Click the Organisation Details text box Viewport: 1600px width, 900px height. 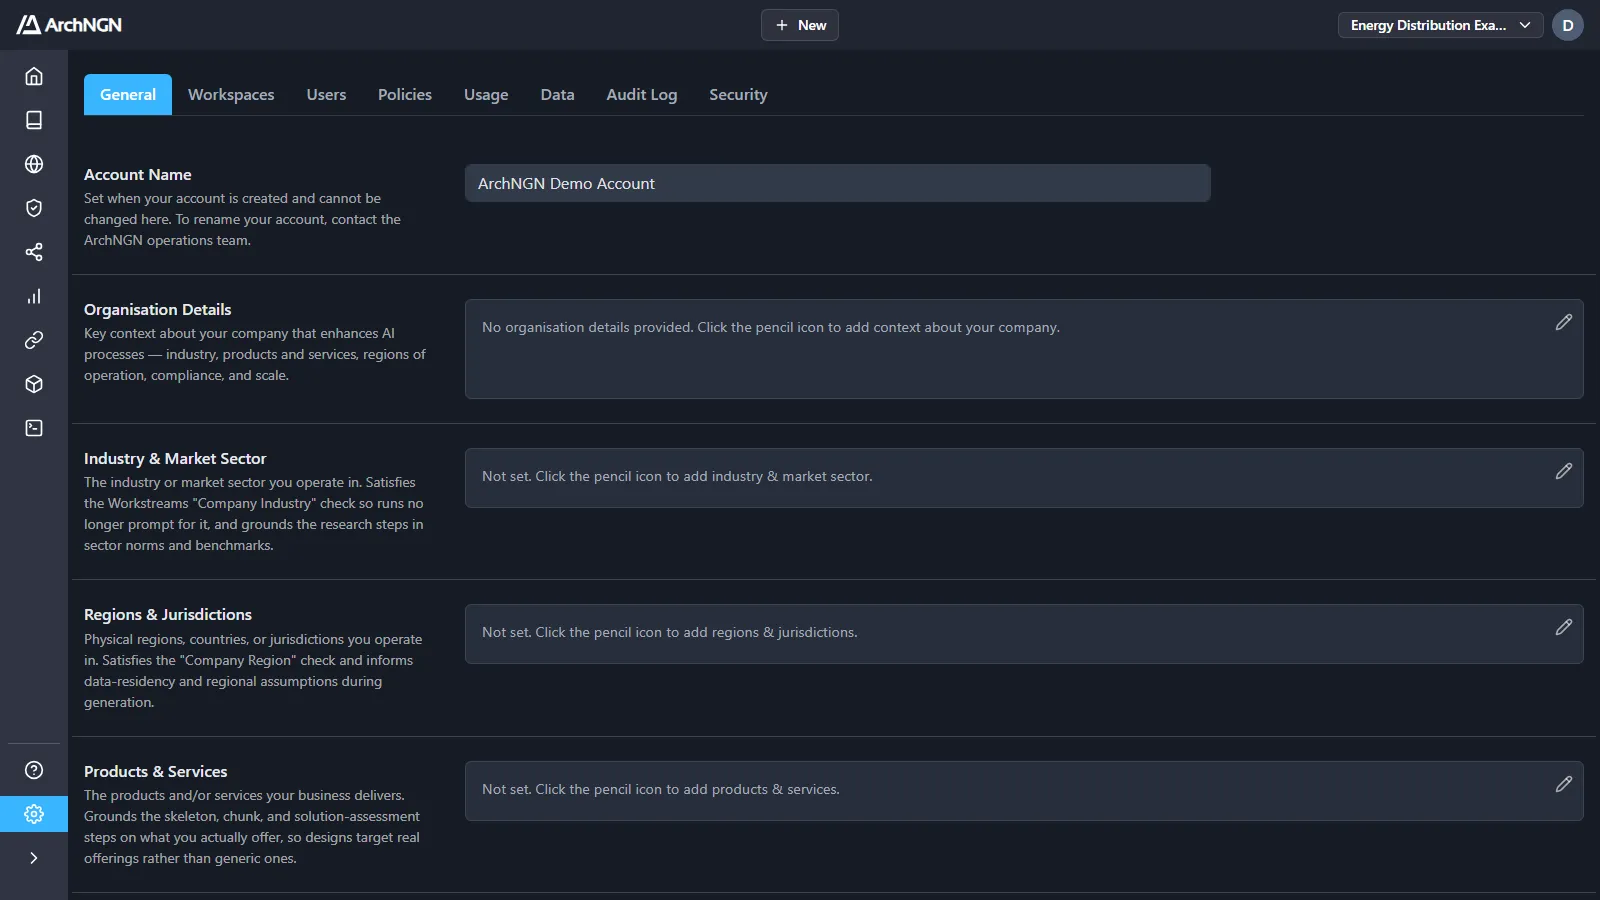(x=1024, y=349)
